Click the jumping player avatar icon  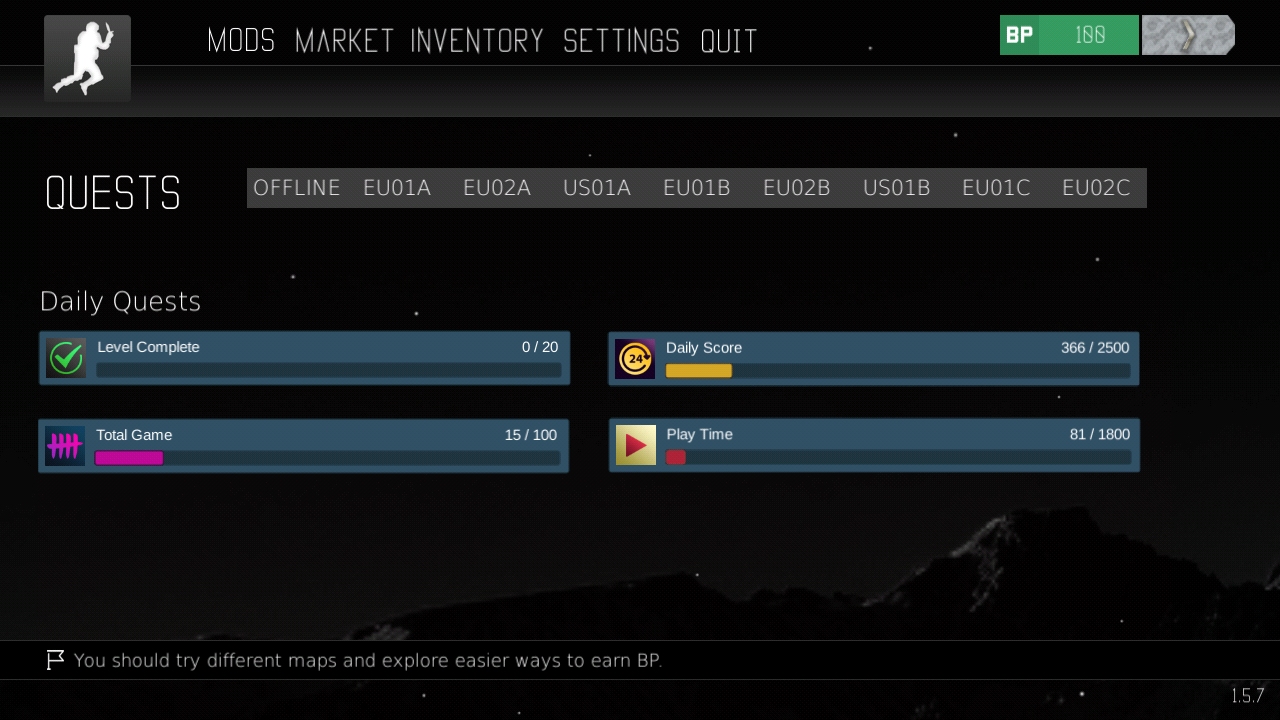click(87, 58)
